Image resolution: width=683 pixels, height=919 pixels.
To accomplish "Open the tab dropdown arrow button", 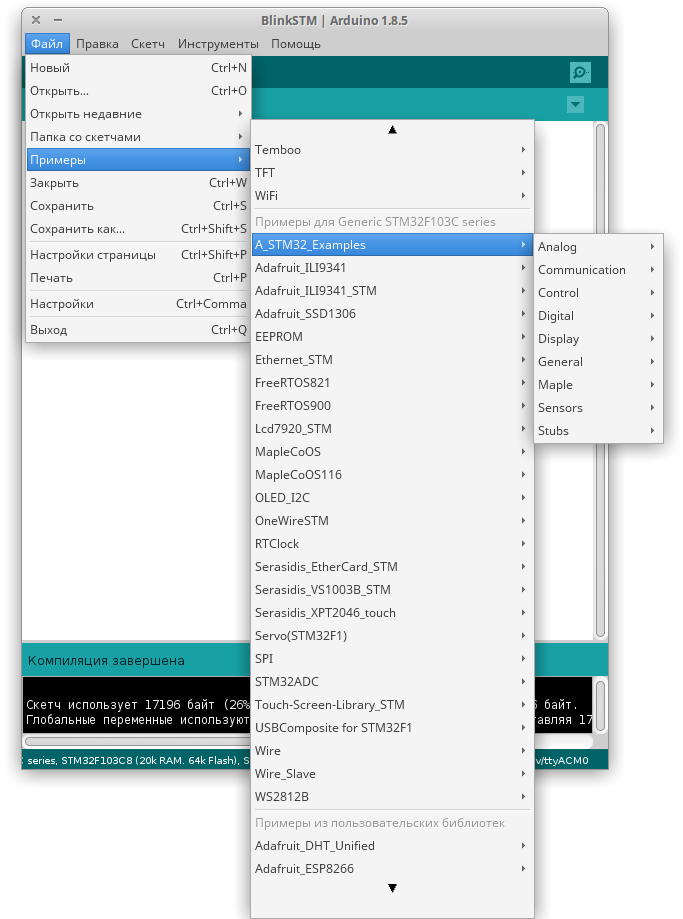I will (575, 105).
